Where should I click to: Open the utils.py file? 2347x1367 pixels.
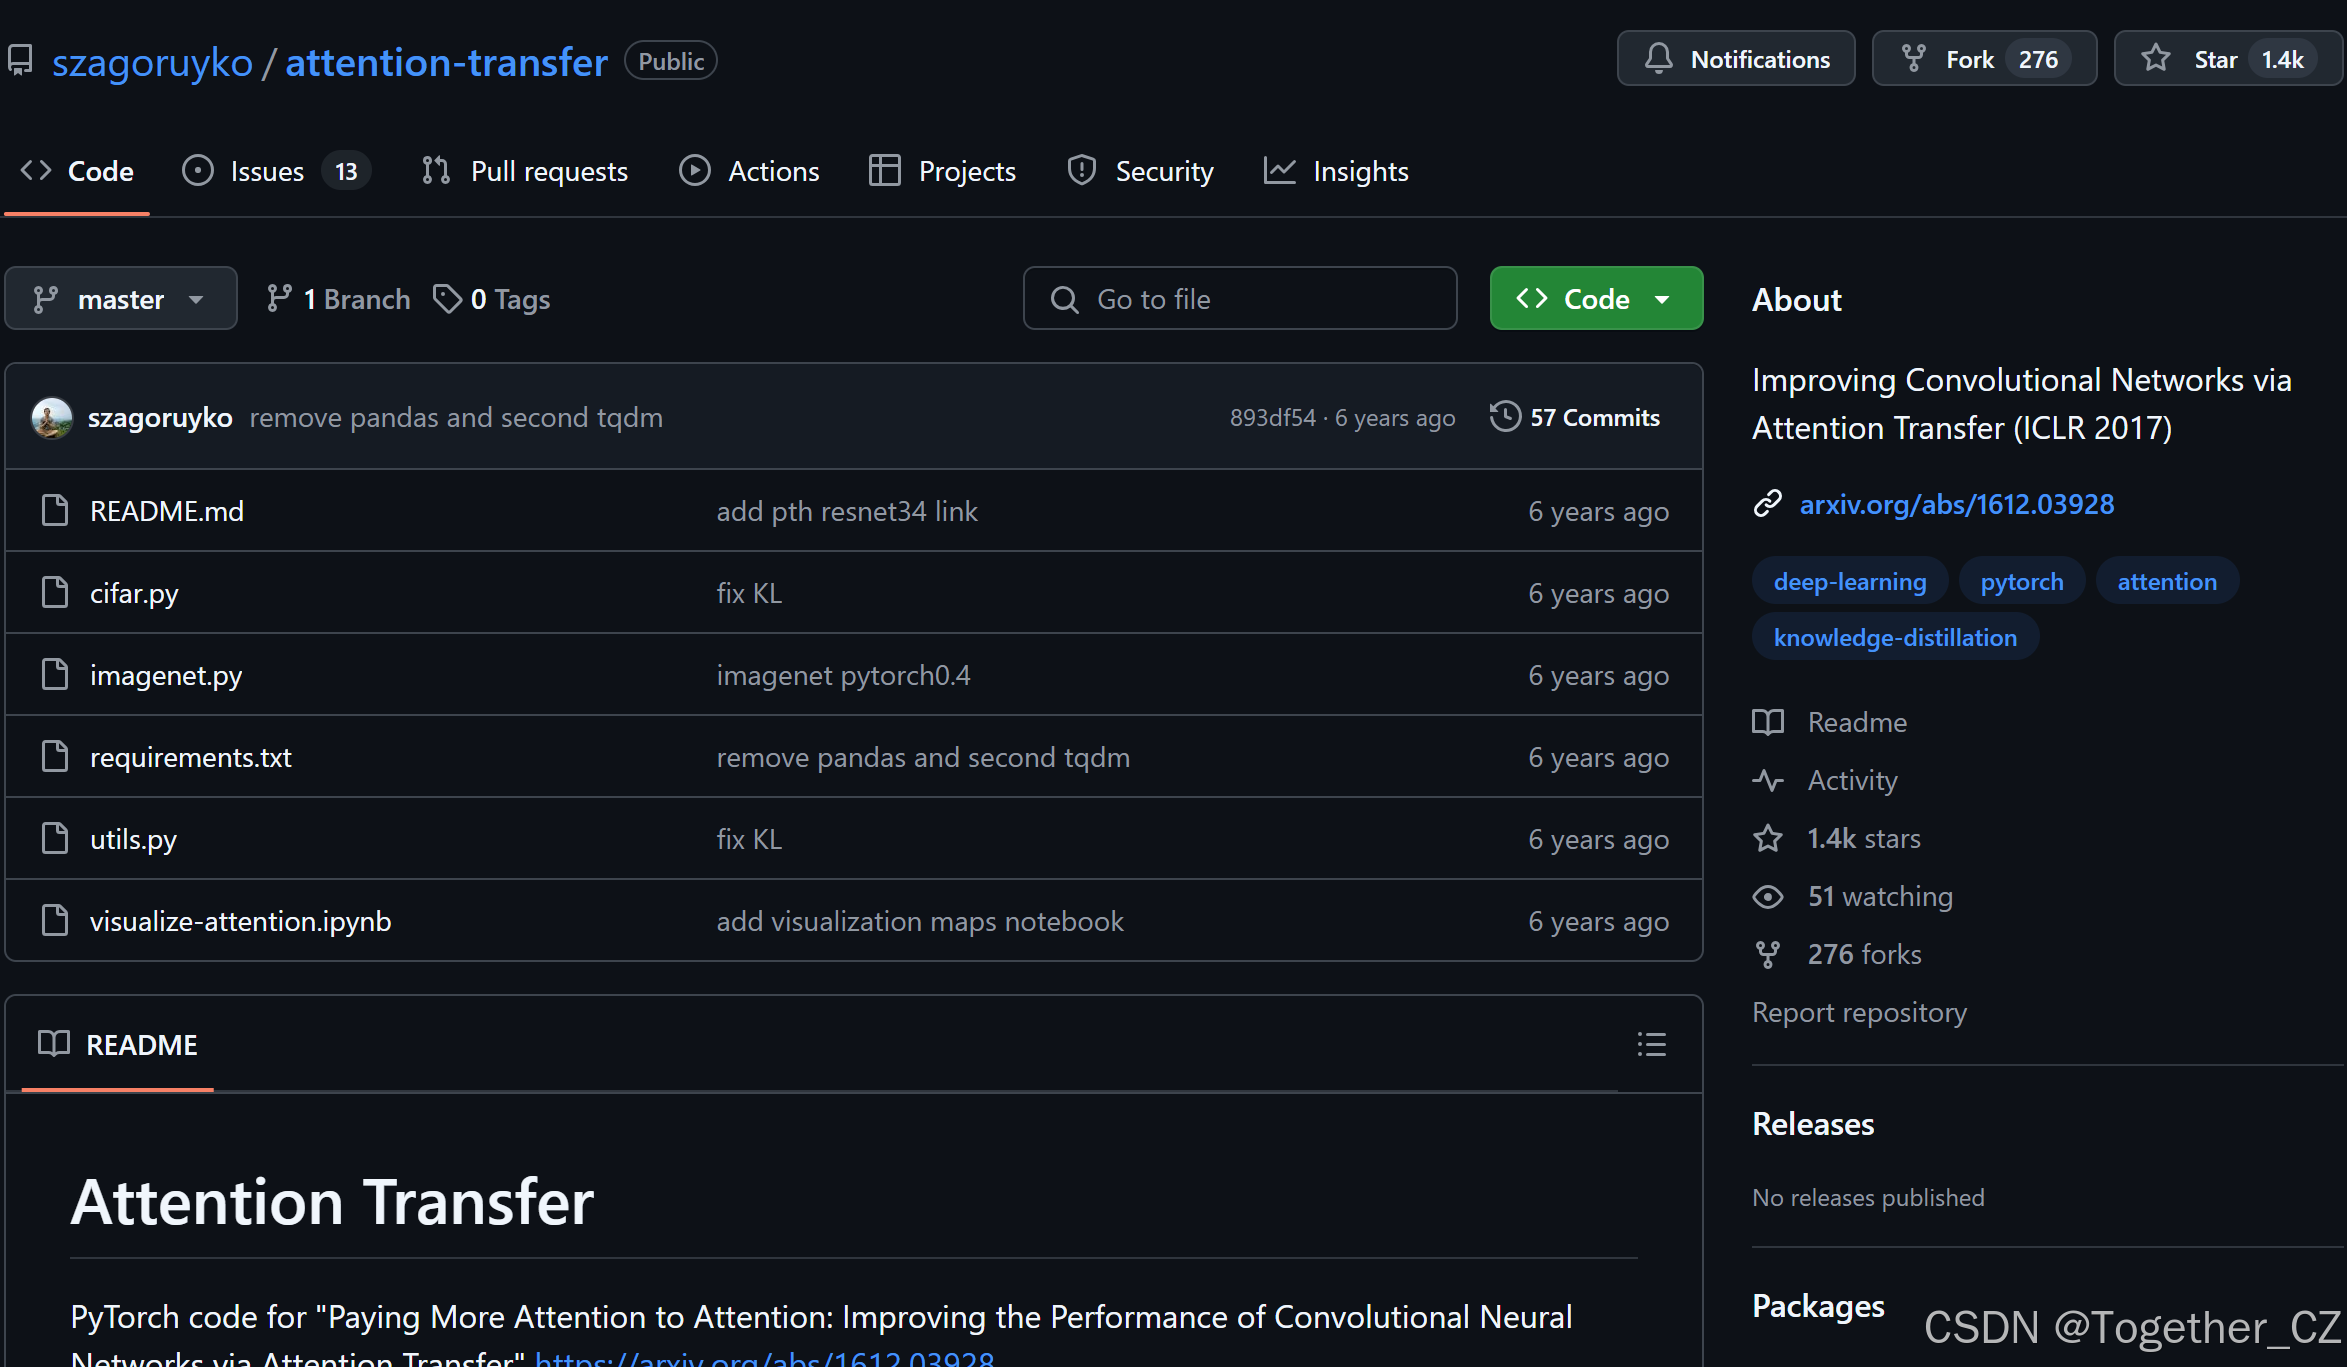pos(133,839)
